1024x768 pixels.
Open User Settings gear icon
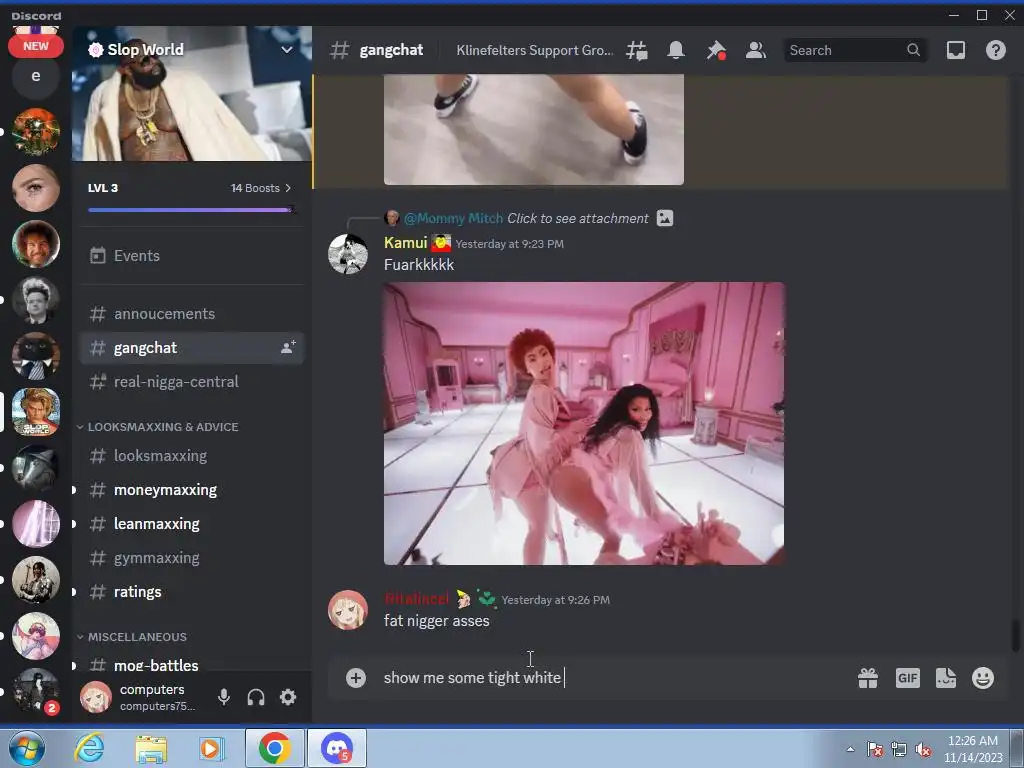pyautogui.click(x=288, y=697)
